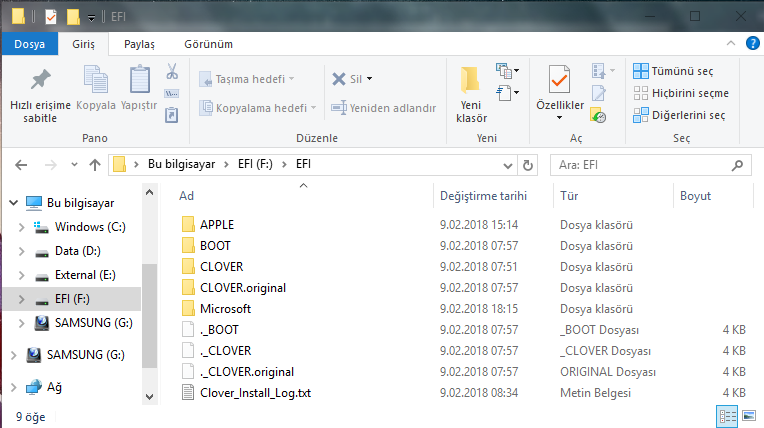Open the help question mark icon

point(753,43)
